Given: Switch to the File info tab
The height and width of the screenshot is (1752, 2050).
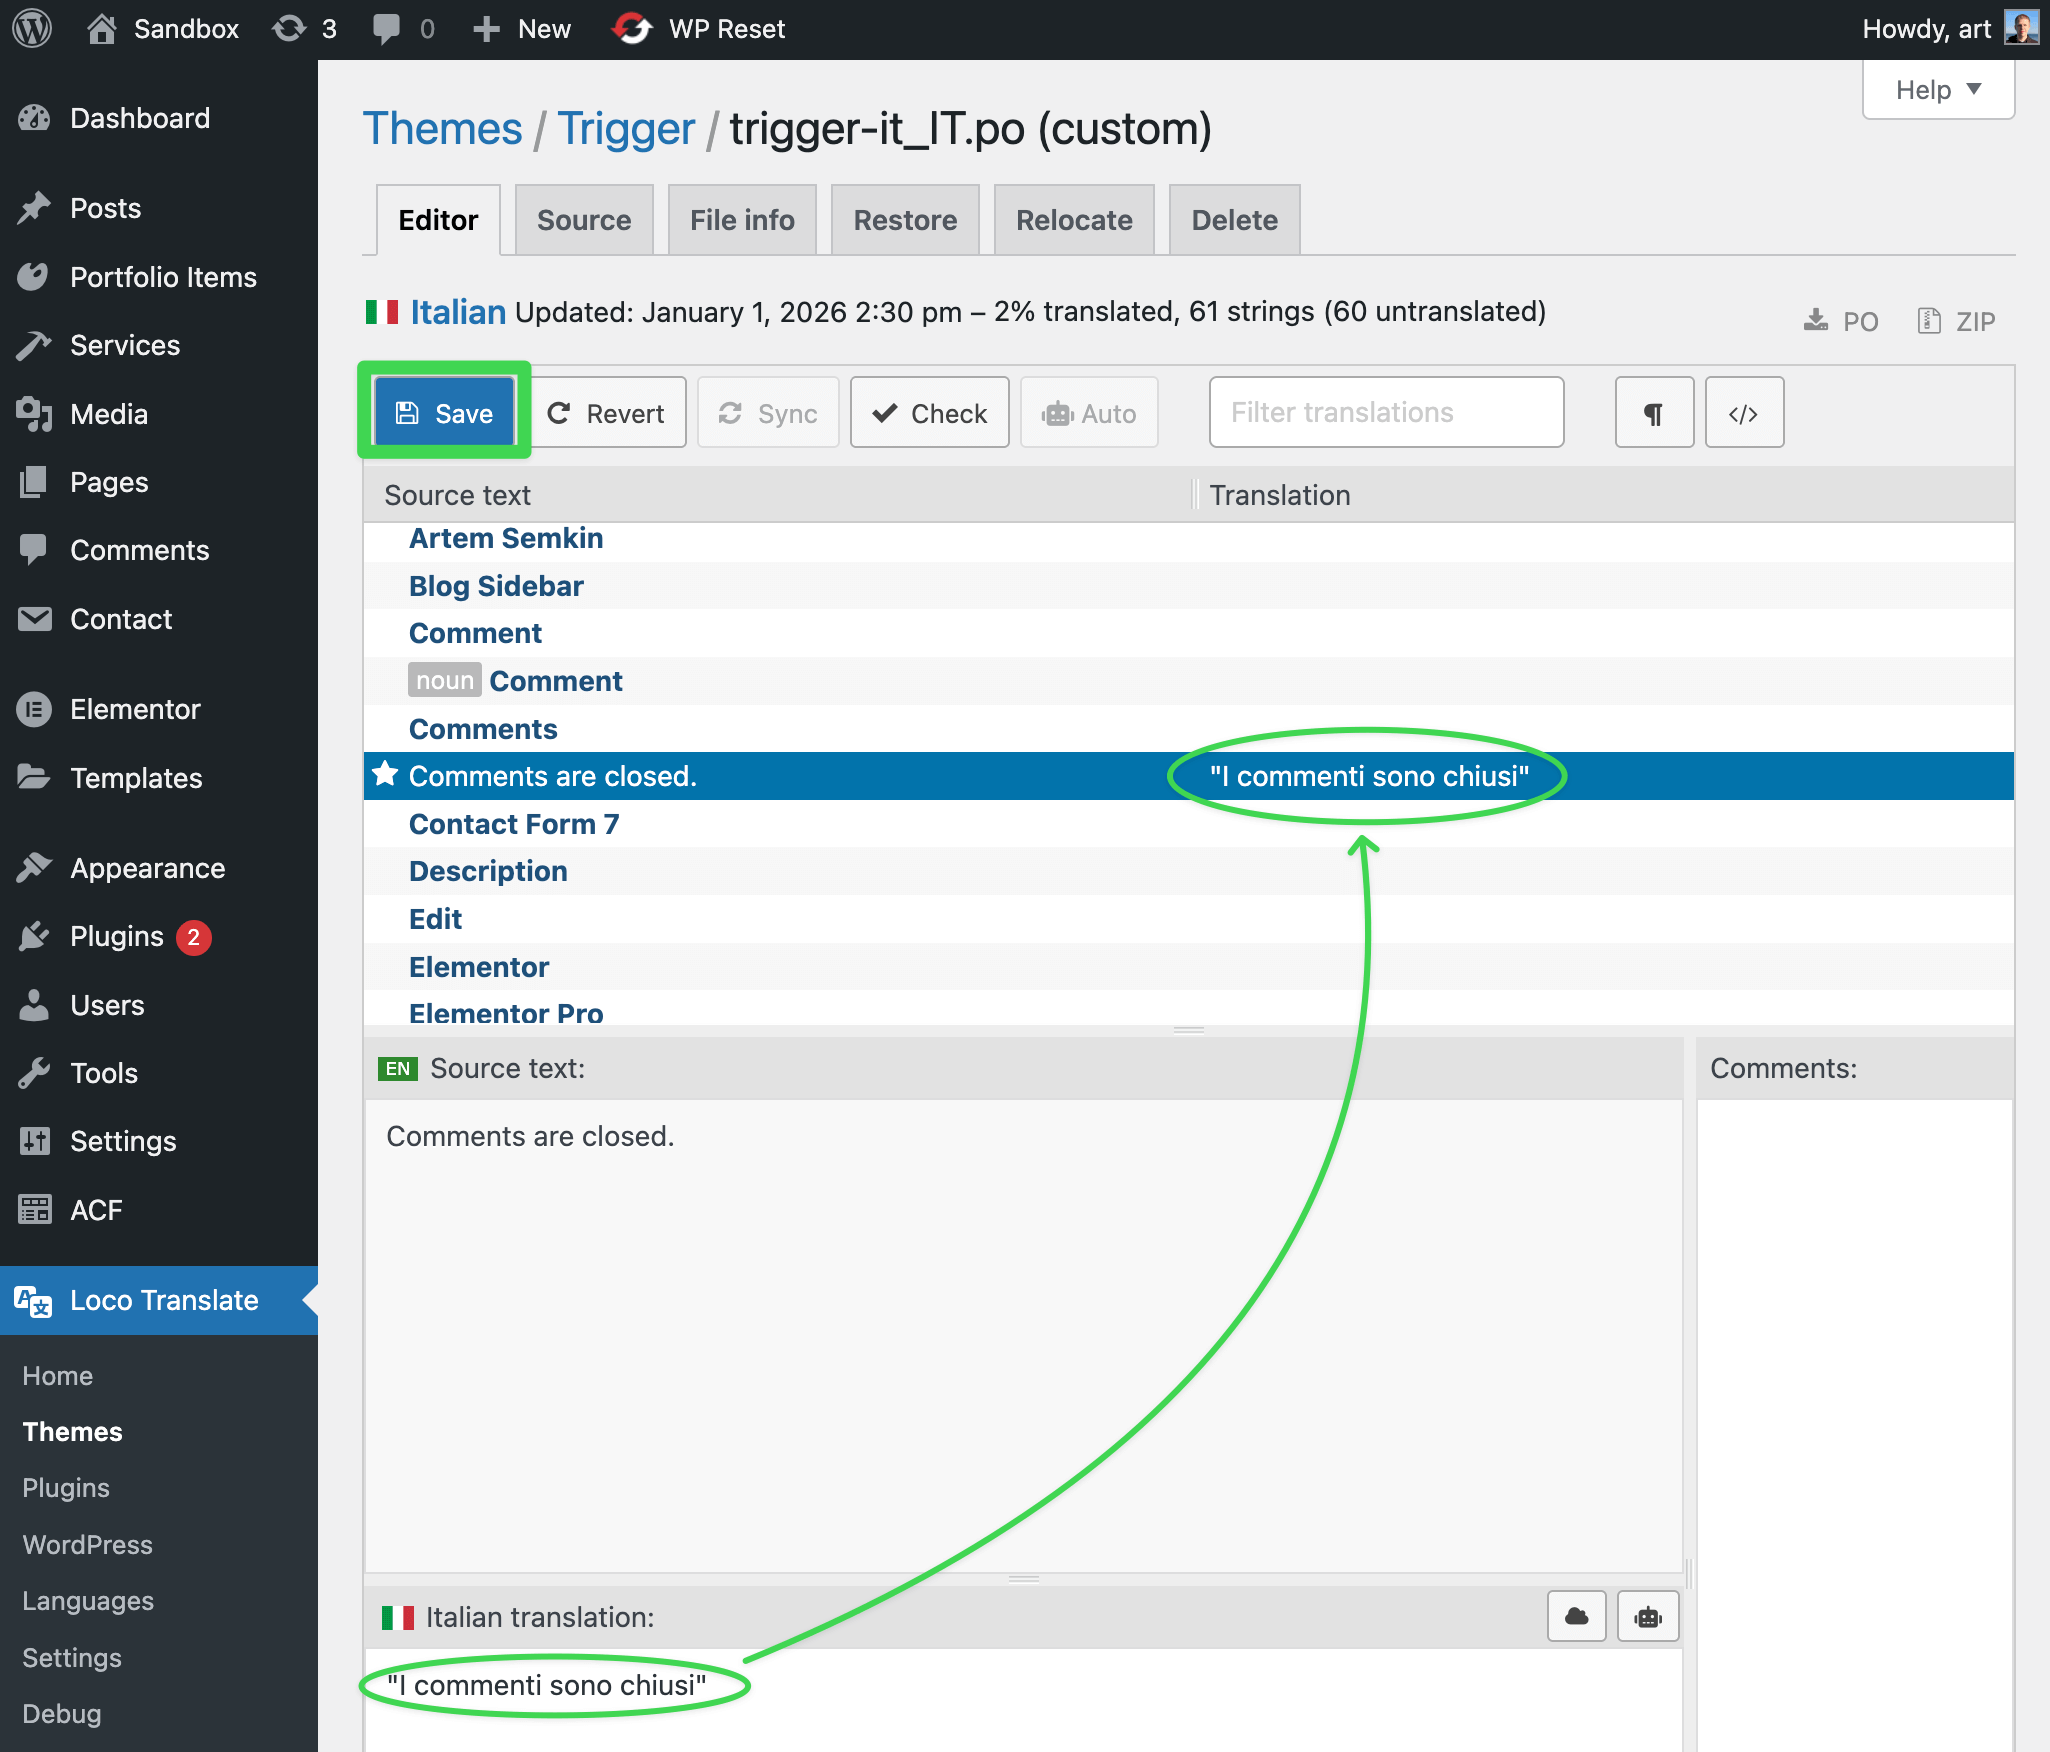Looking at the screenshot, I should click(742, 220).
